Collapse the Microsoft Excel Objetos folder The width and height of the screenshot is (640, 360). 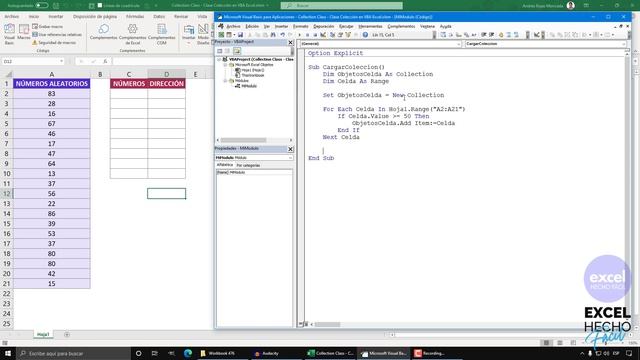[x=225, y=65]
